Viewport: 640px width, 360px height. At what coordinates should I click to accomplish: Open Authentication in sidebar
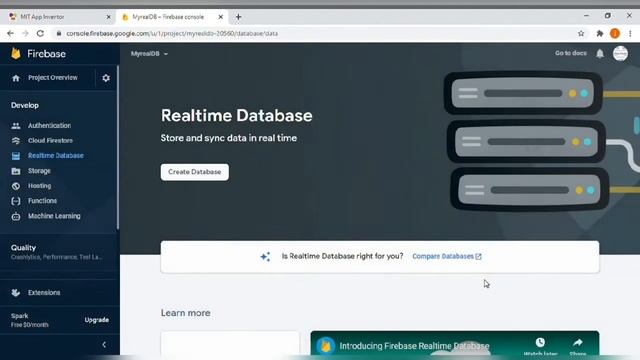point(49,126)
